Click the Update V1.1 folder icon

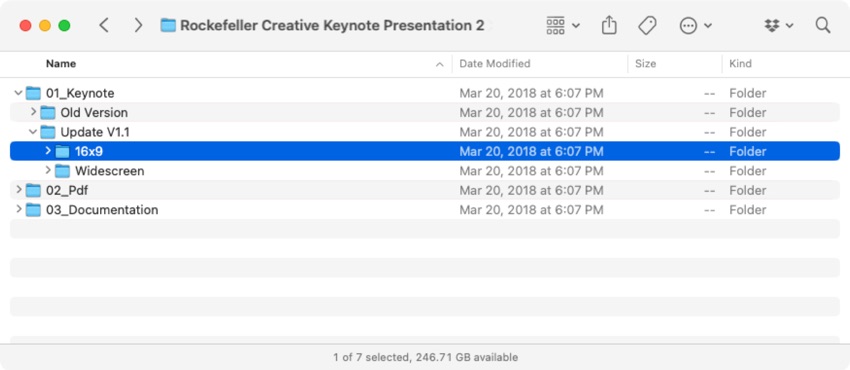(x=48, y=132)
